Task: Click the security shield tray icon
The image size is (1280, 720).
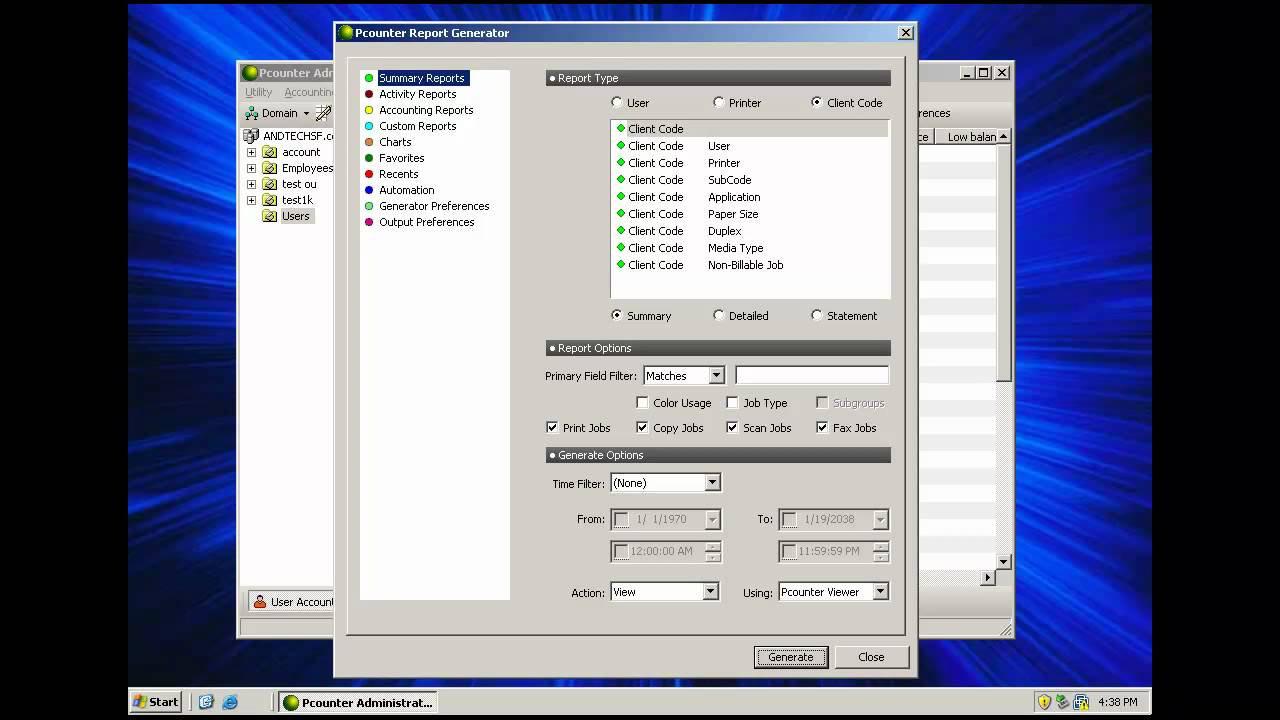Action: pyautogui.click(x=1044, y=702)
